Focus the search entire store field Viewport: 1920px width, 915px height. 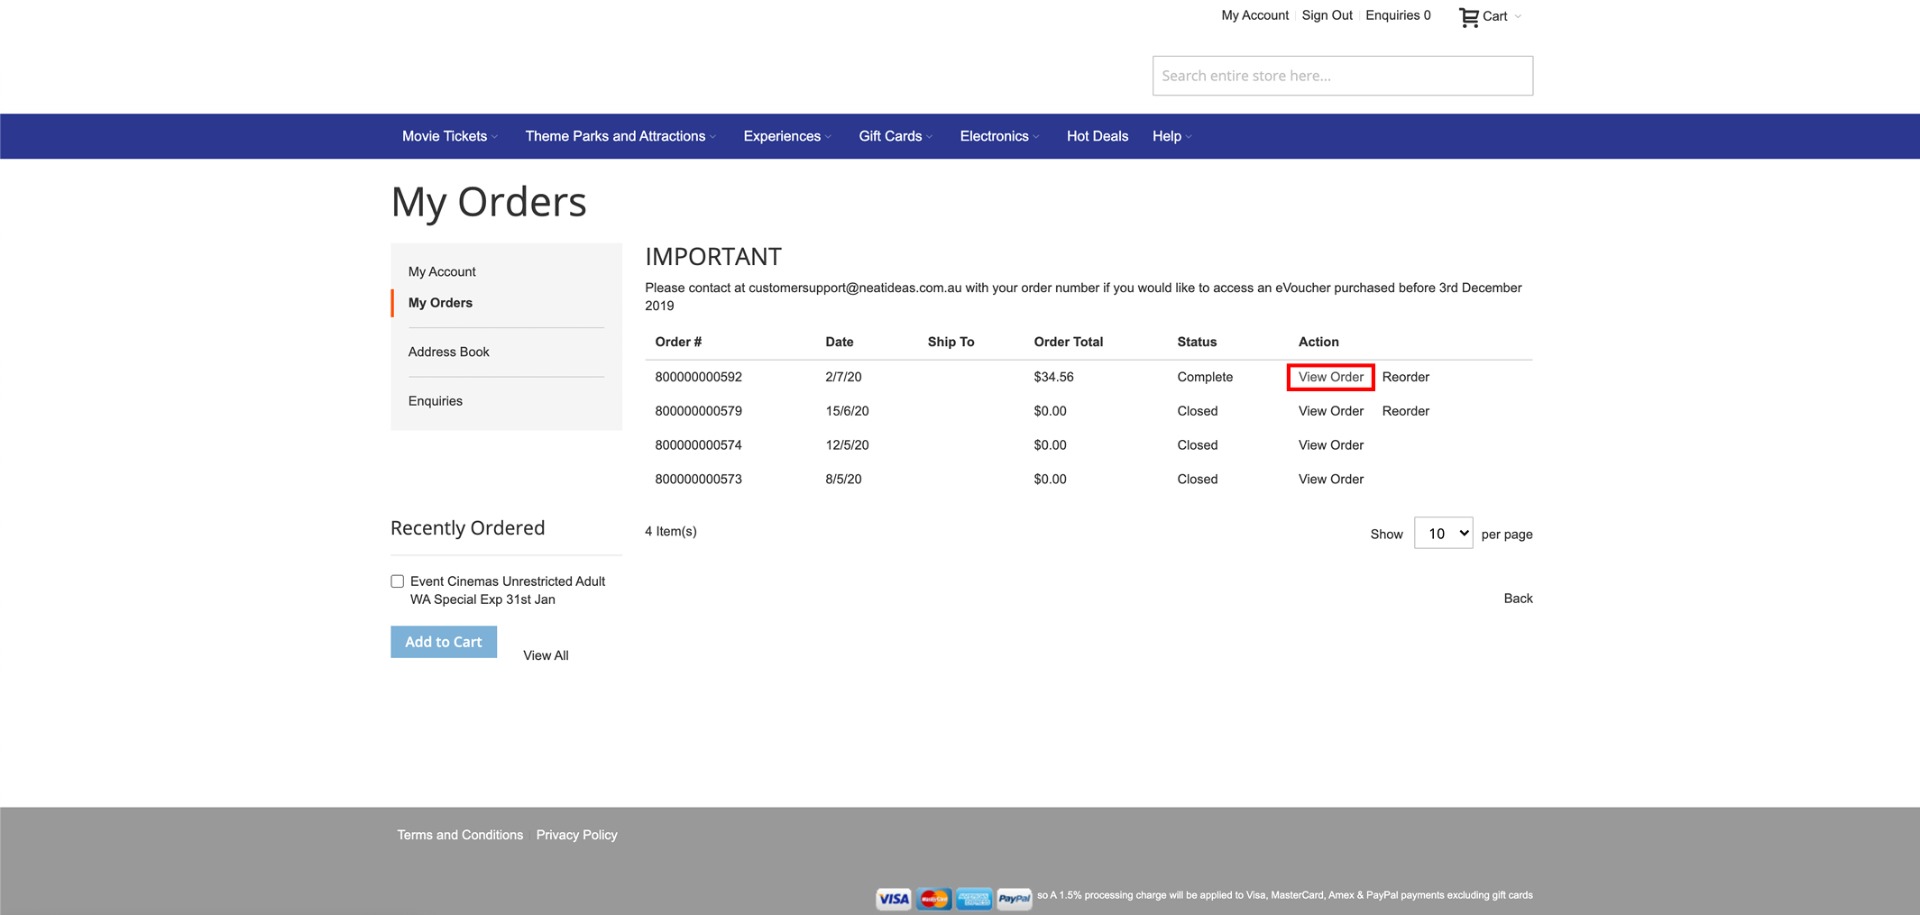1342,76
